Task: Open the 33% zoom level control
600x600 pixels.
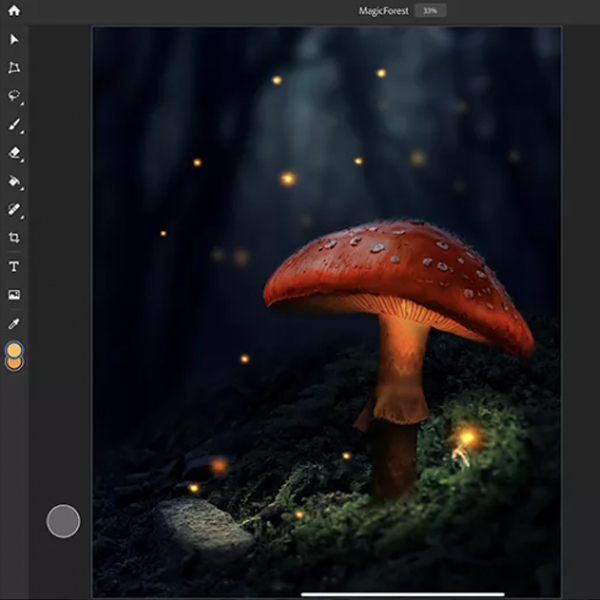Action: click(x=430, y=11)
